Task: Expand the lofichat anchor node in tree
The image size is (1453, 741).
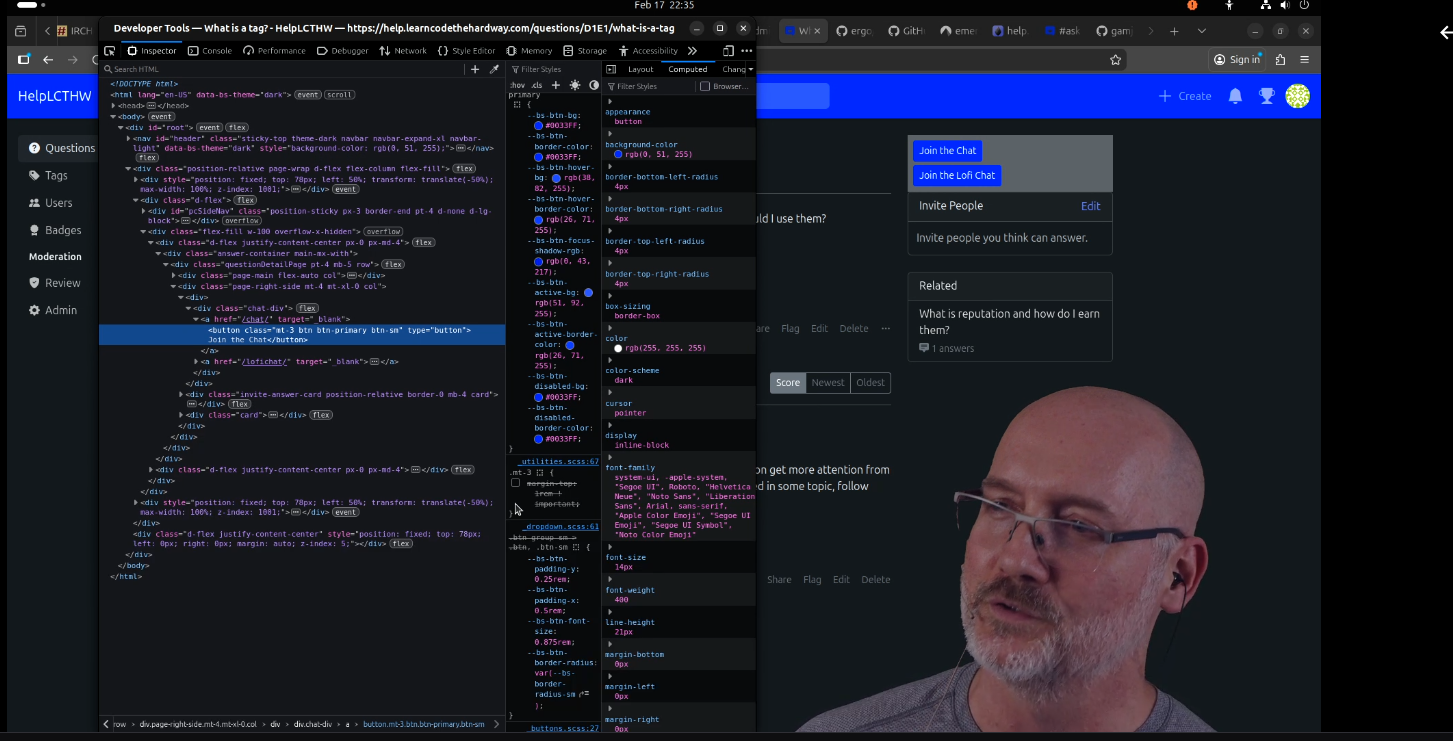Action: (196, 361)
